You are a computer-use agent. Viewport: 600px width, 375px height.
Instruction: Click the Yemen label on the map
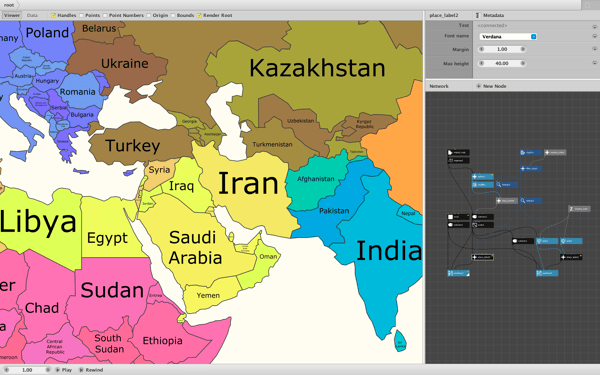(208, 295)
